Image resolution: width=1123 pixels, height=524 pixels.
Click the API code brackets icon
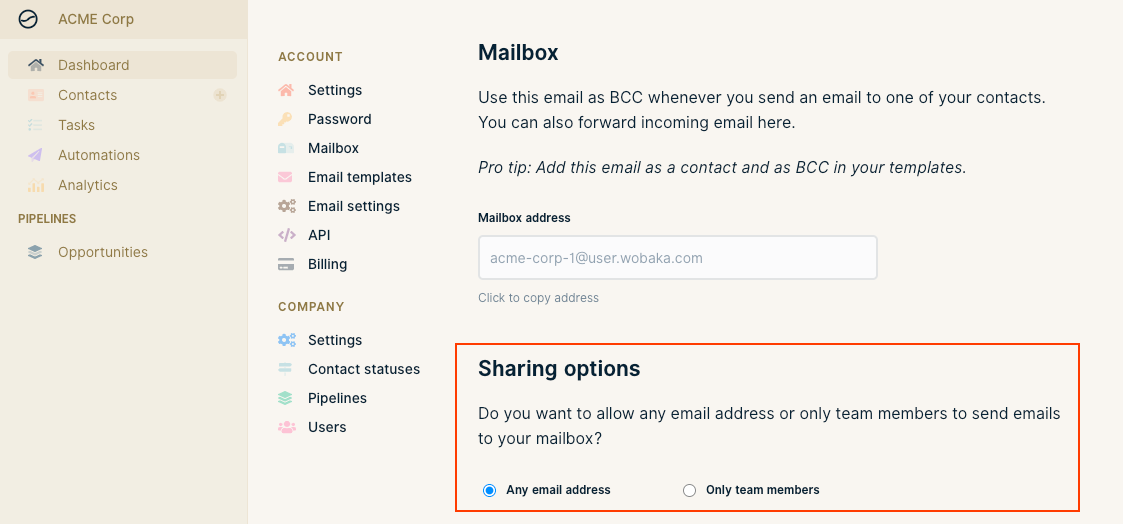[286, 235]
